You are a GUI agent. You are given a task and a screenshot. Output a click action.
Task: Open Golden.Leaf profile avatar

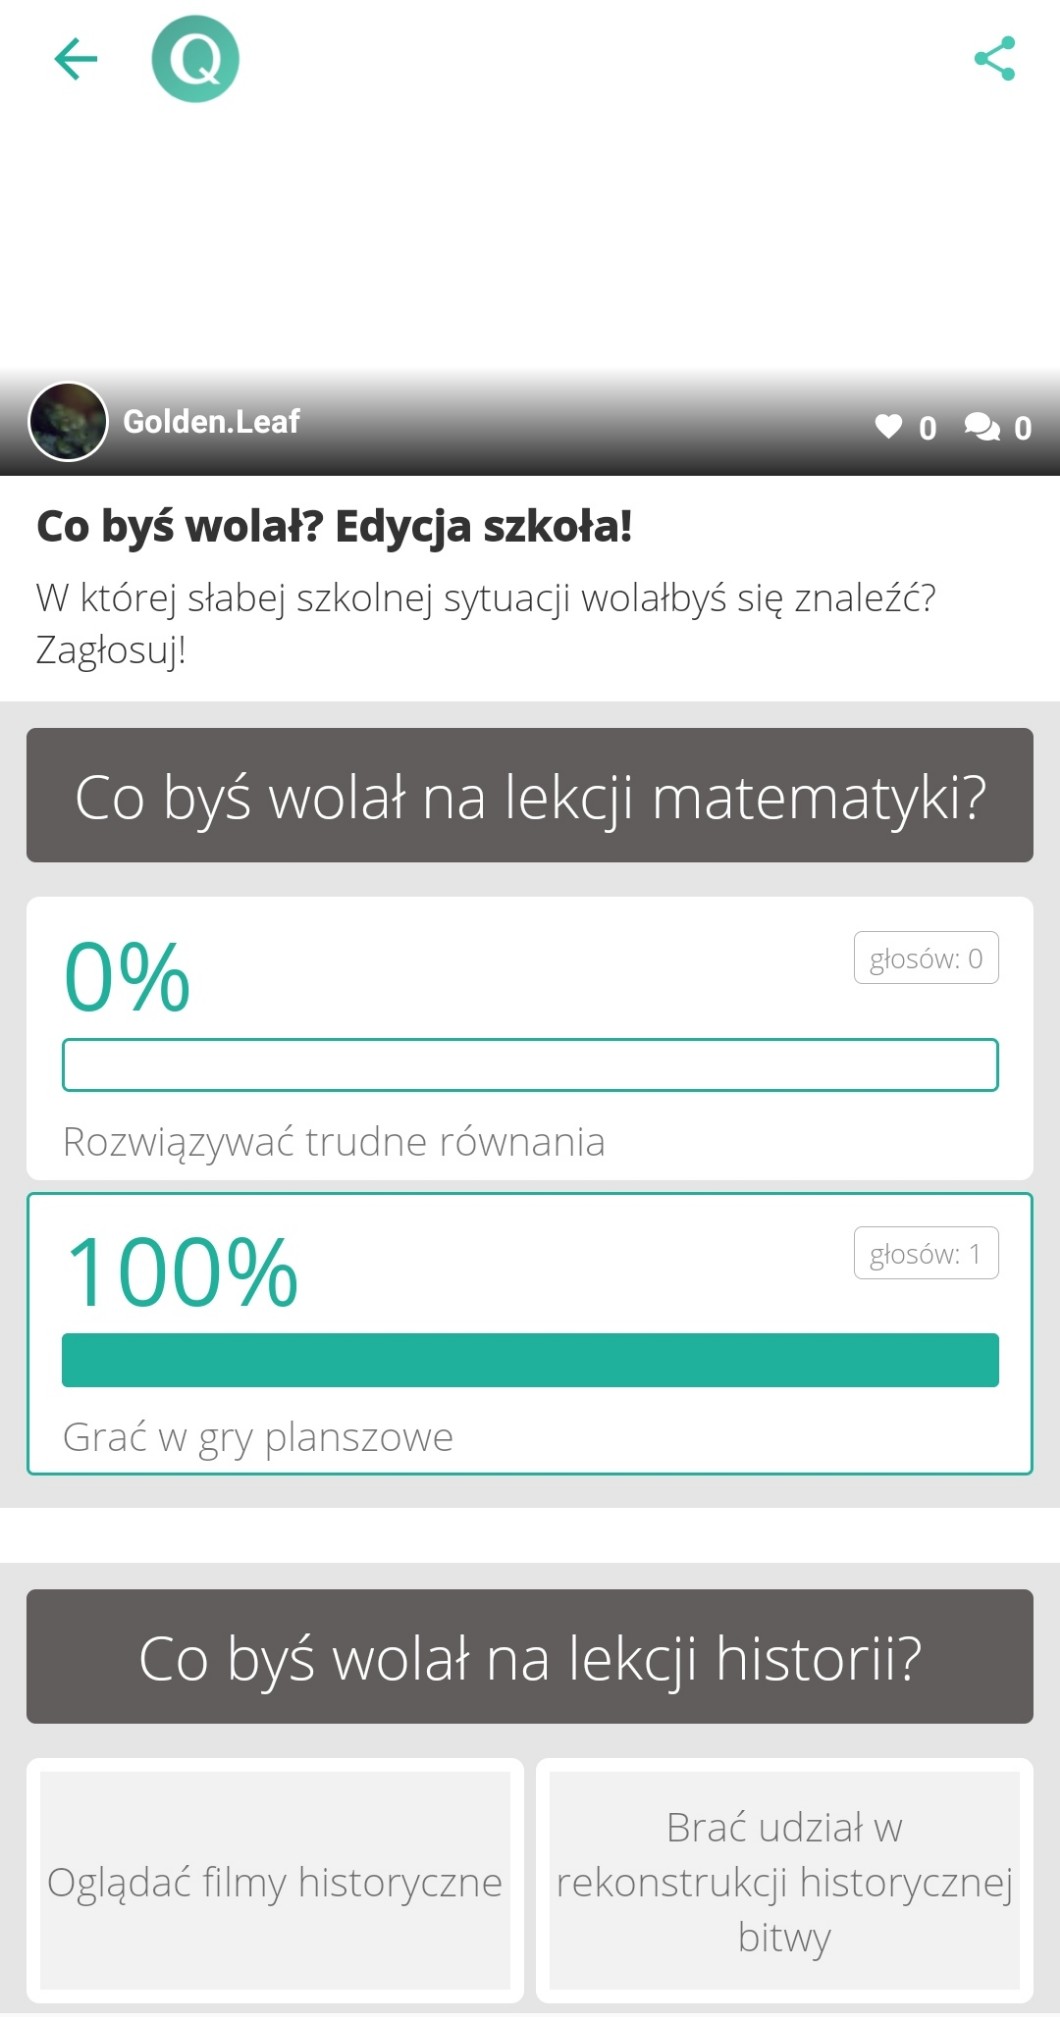68,422
